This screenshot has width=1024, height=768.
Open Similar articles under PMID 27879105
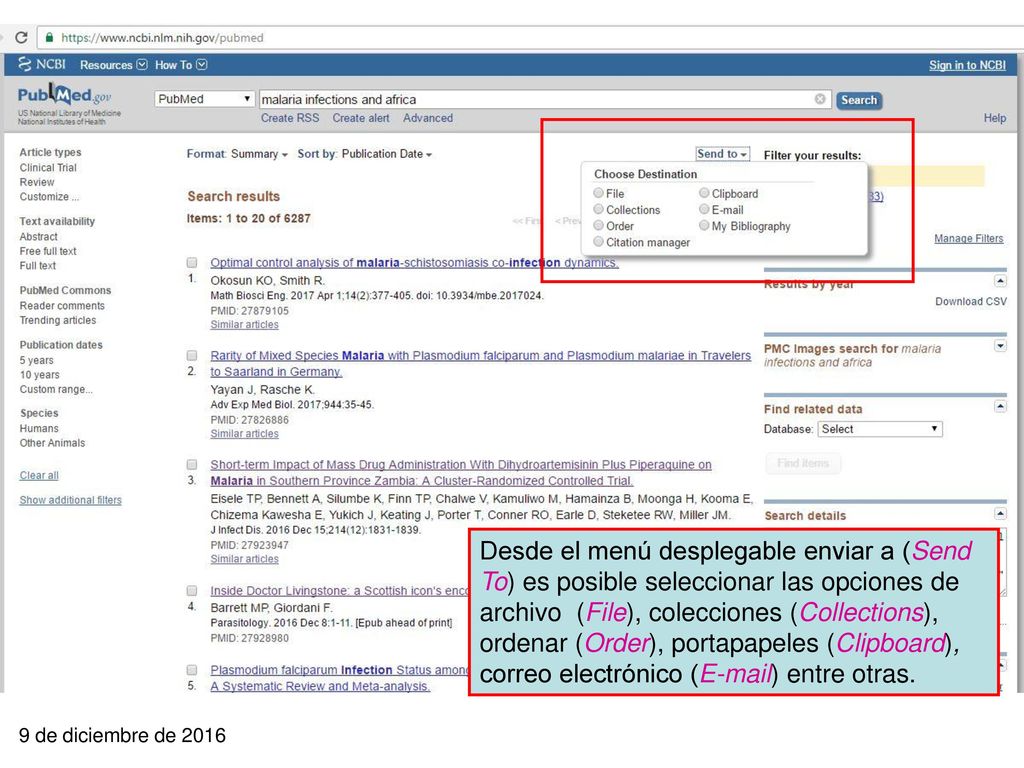tap(244, 325)
